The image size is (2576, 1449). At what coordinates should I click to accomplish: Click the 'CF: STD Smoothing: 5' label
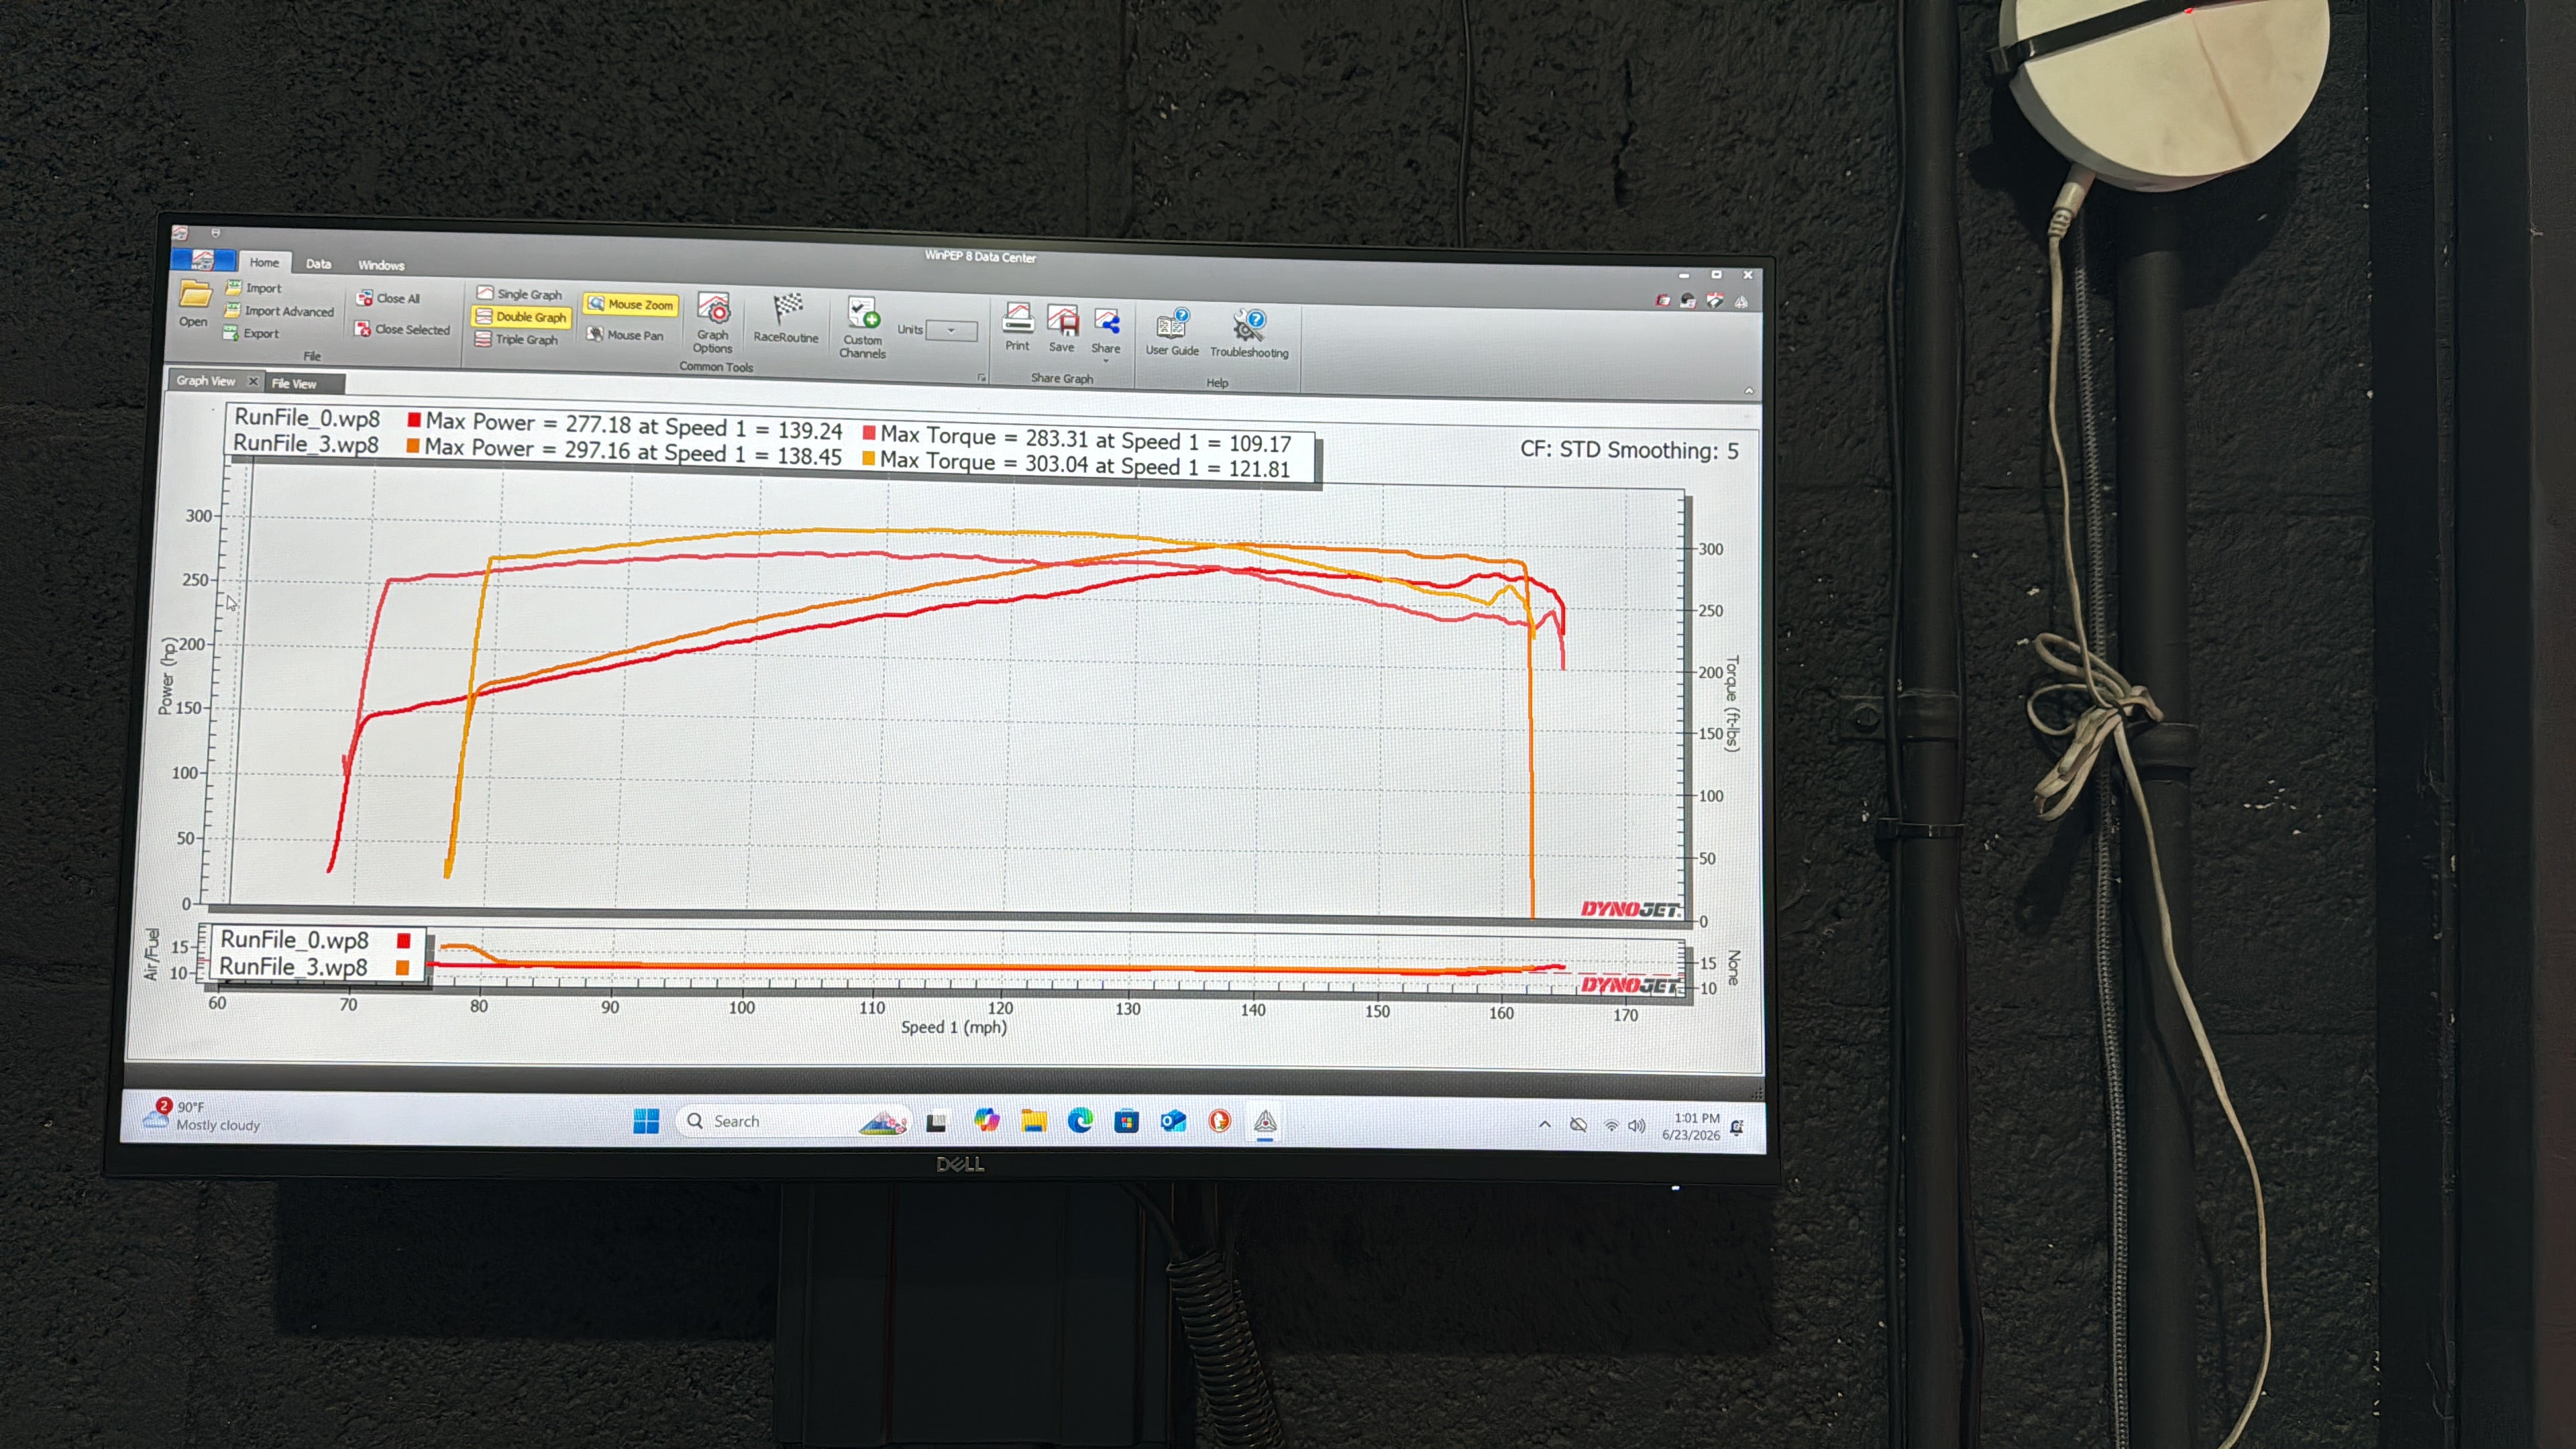pyautogui.click(x=1630, y=450)
